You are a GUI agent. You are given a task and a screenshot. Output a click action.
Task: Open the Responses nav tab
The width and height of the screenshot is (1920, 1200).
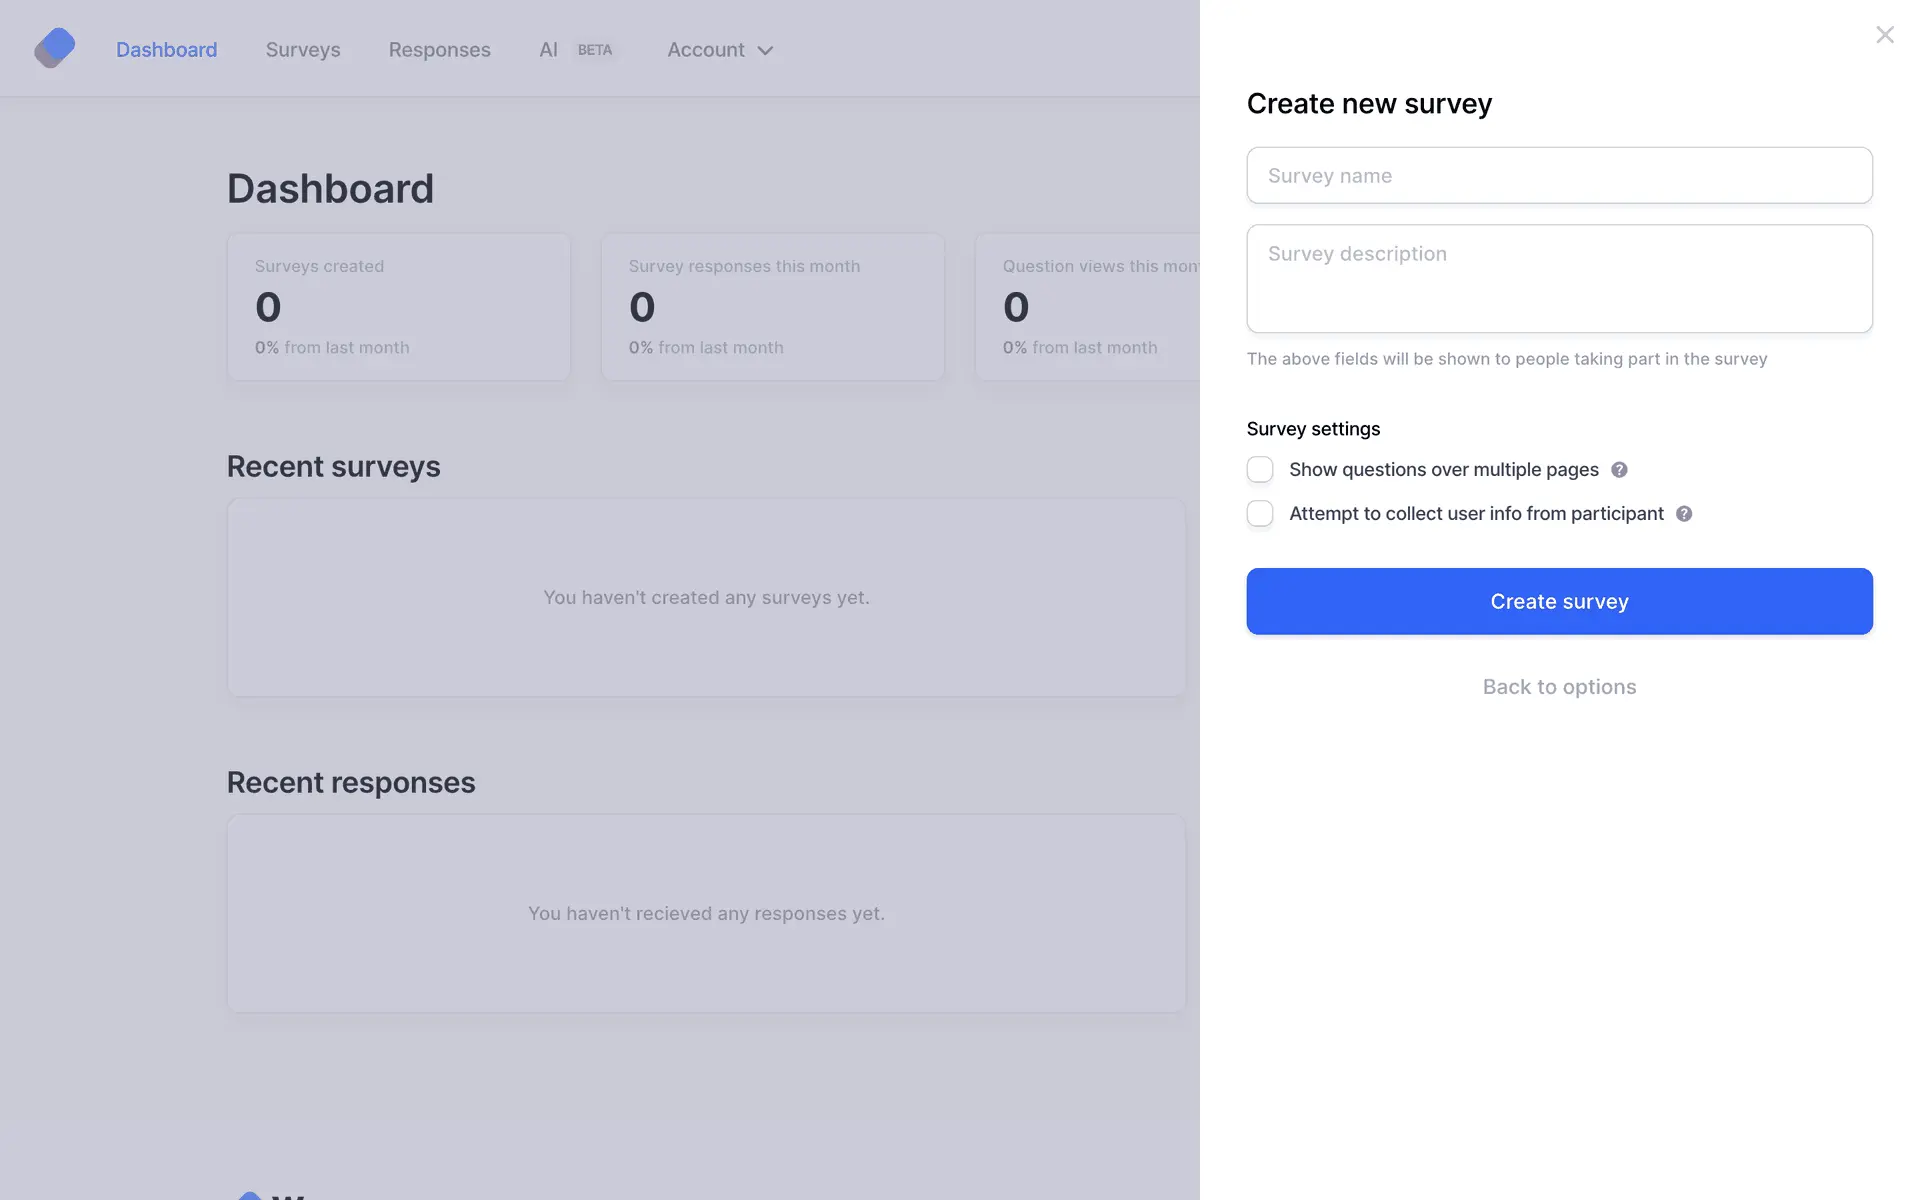(439, 50)
